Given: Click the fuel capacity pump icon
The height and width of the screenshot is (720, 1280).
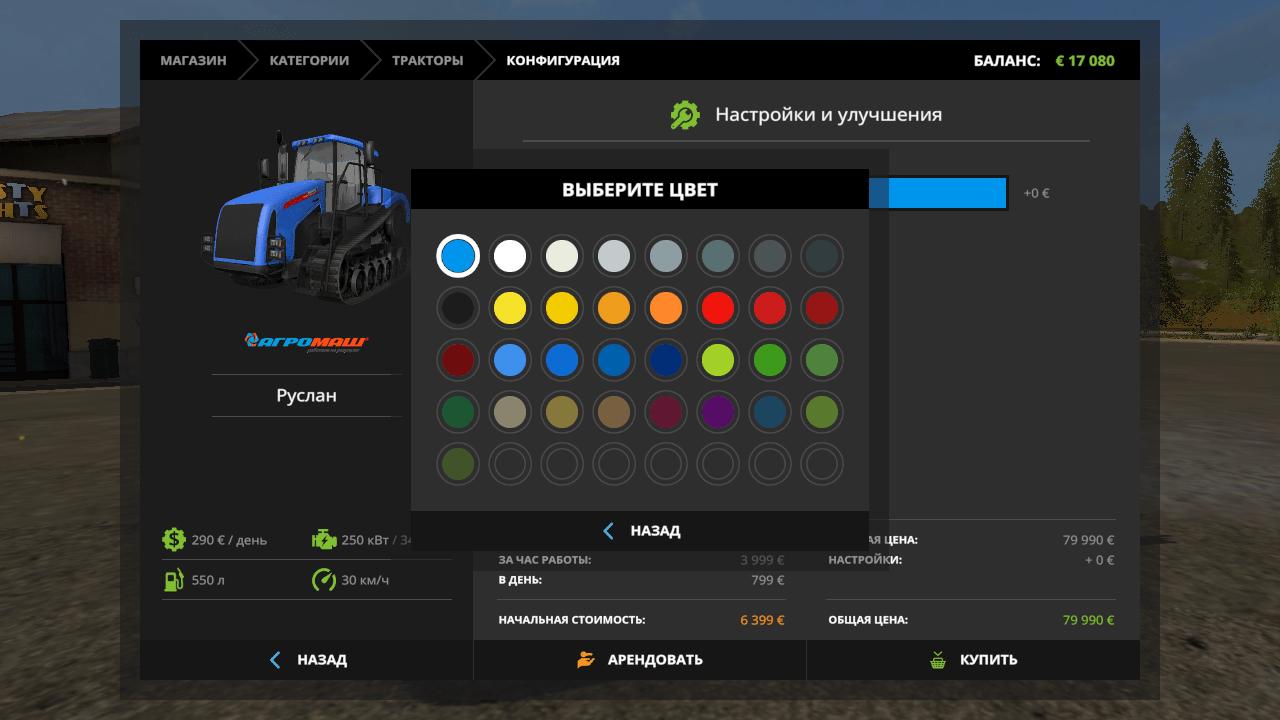Looking at the screenshot, I should (174, 580).
